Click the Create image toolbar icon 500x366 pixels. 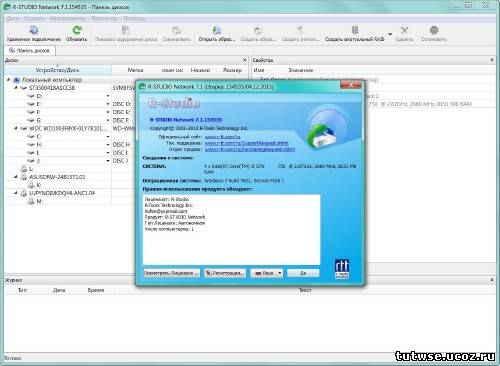click(258, 30)
